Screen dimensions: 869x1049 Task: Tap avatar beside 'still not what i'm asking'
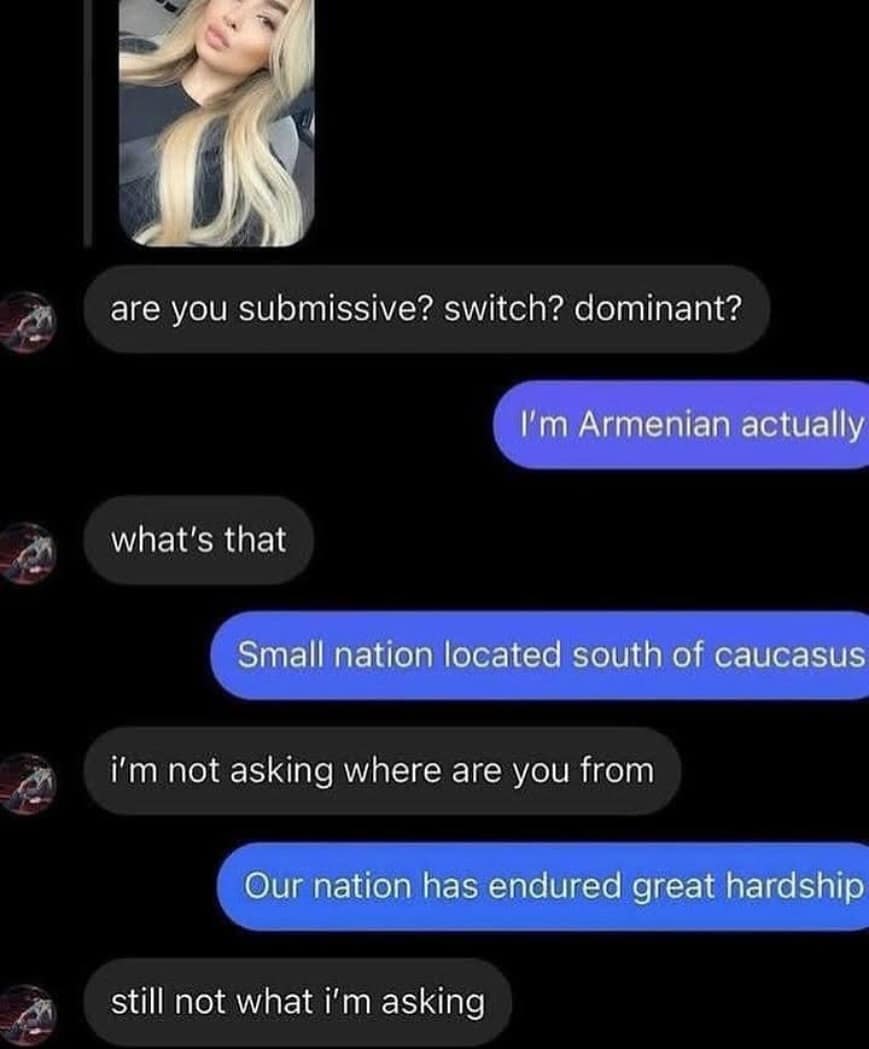tap(28, 1014)
